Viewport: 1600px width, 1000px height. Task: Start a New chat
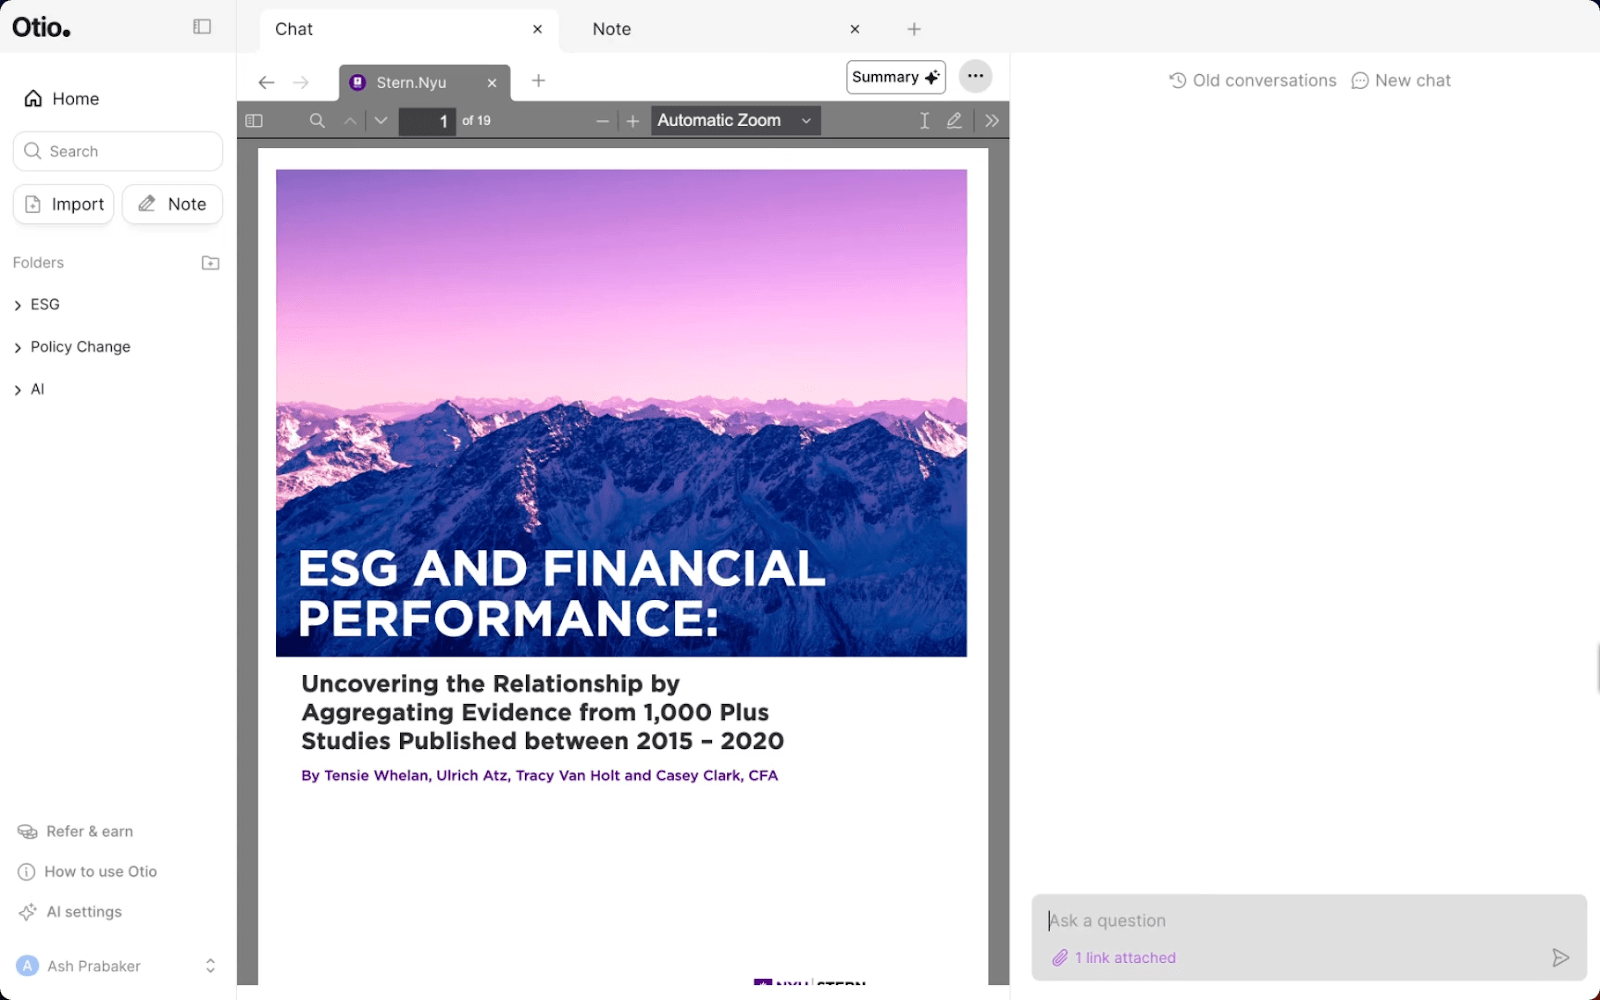click(x=1401, y=81)
